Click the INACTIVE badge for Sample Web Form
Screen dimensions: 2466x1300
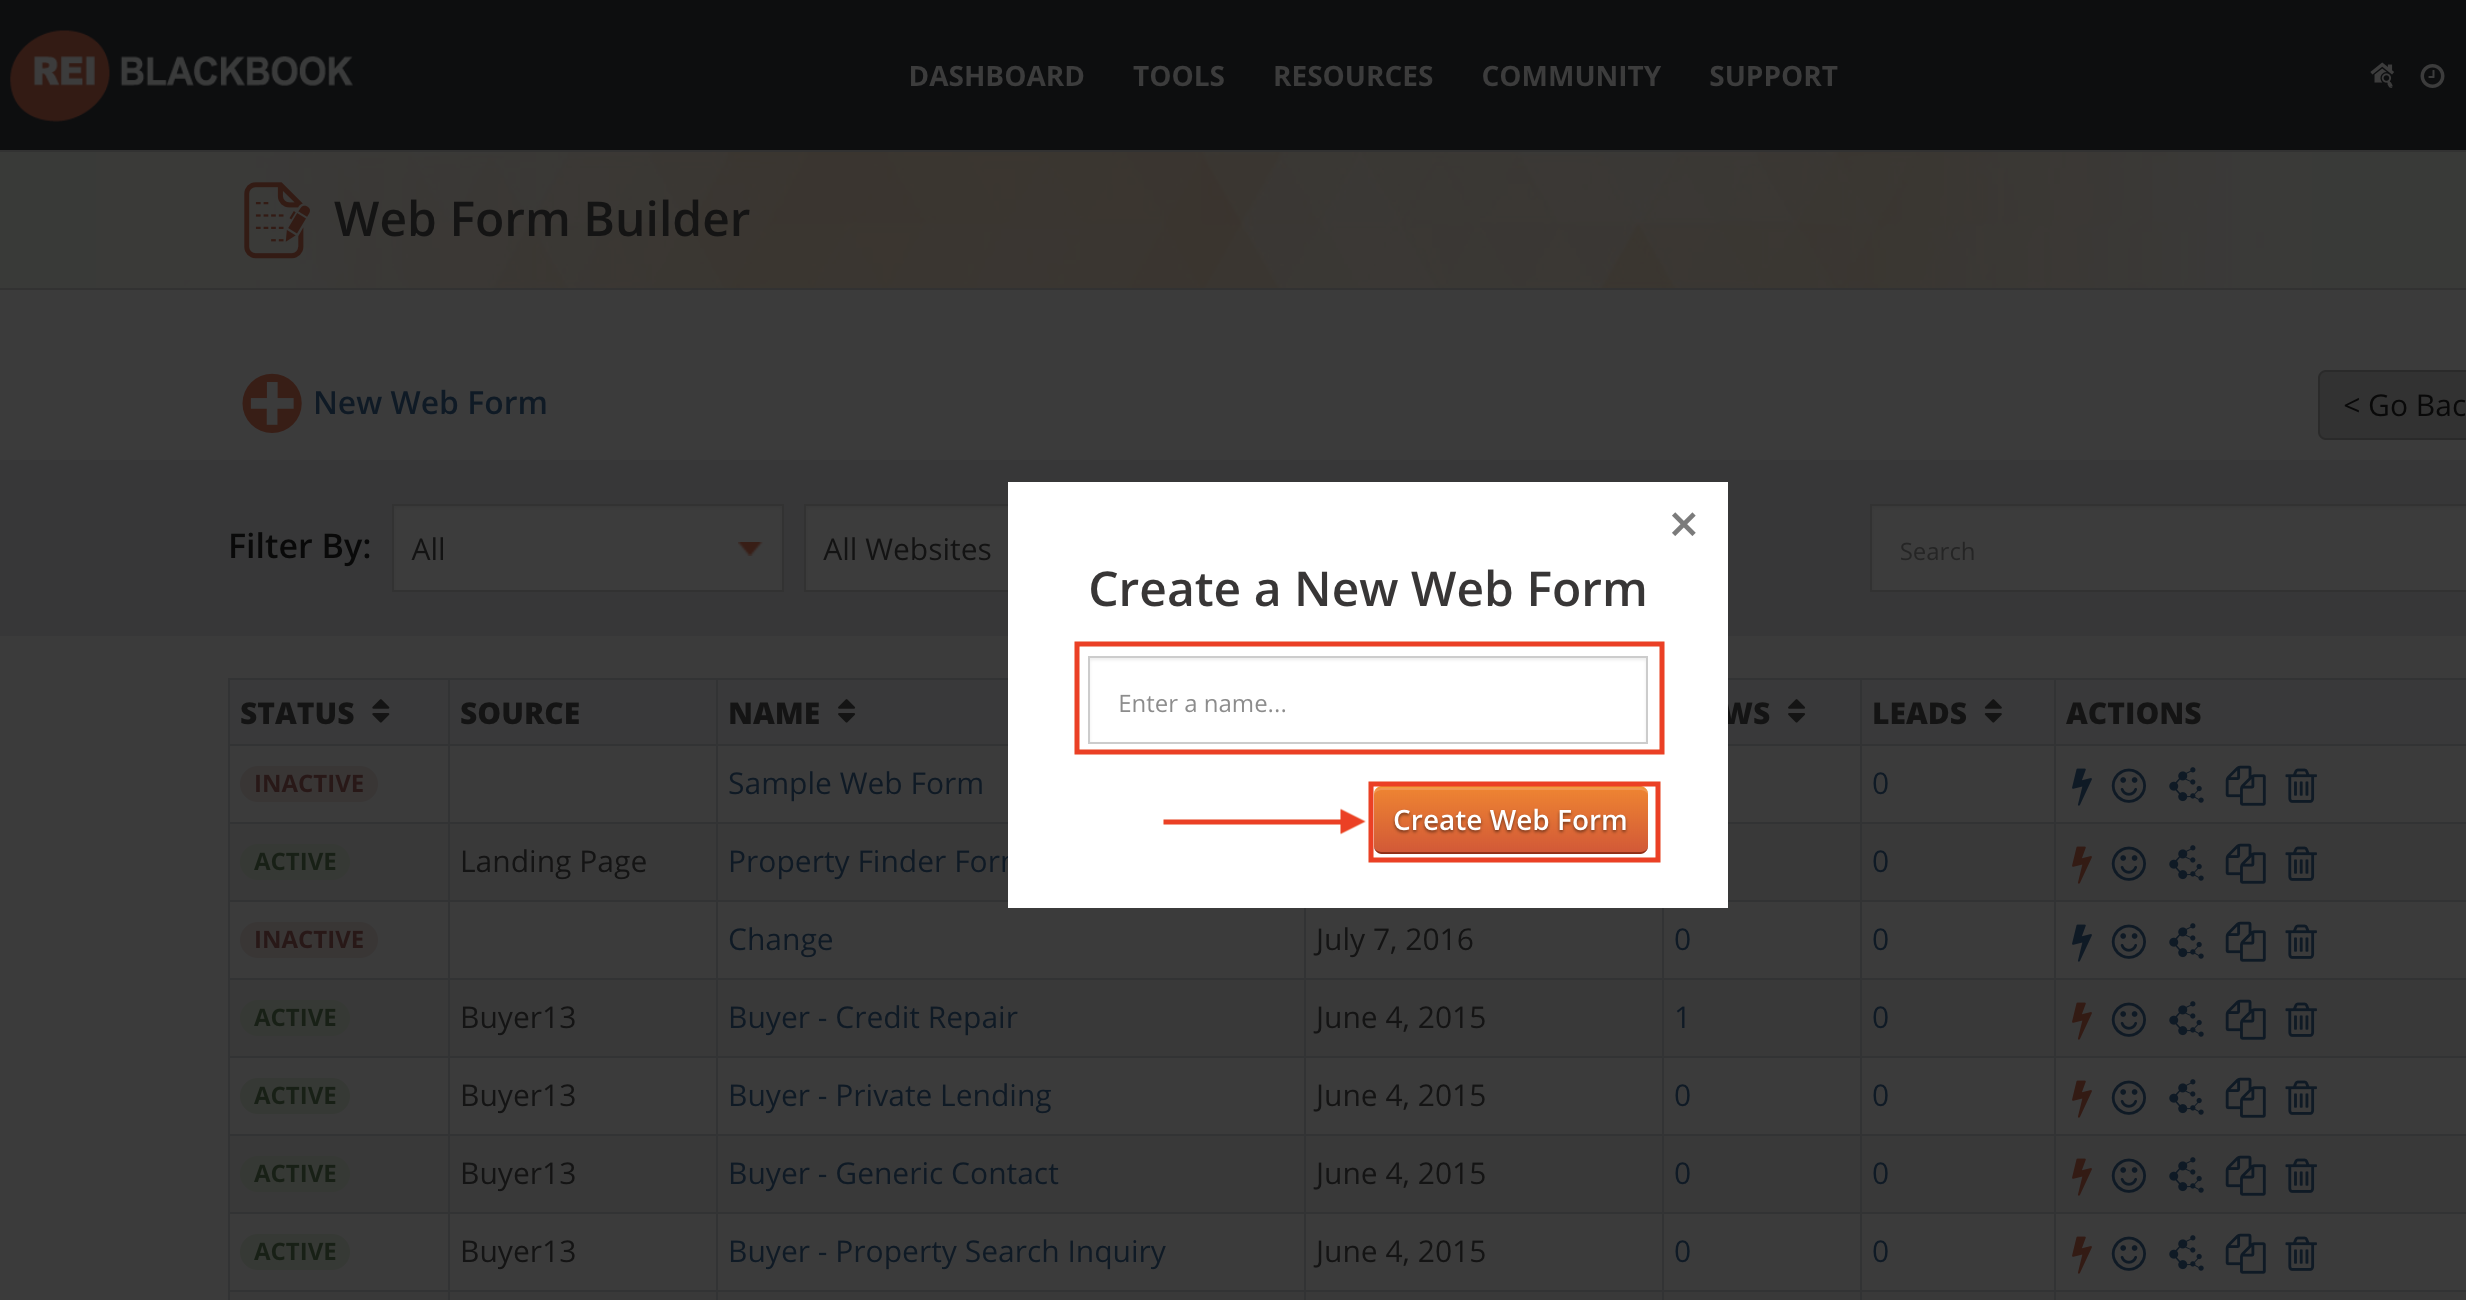[x=308, y=783]
